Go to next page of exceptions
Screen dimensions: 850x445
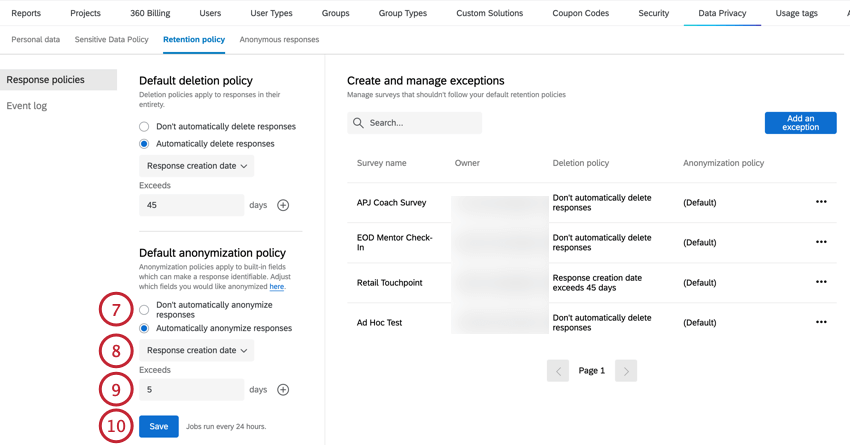click(626, 371)
